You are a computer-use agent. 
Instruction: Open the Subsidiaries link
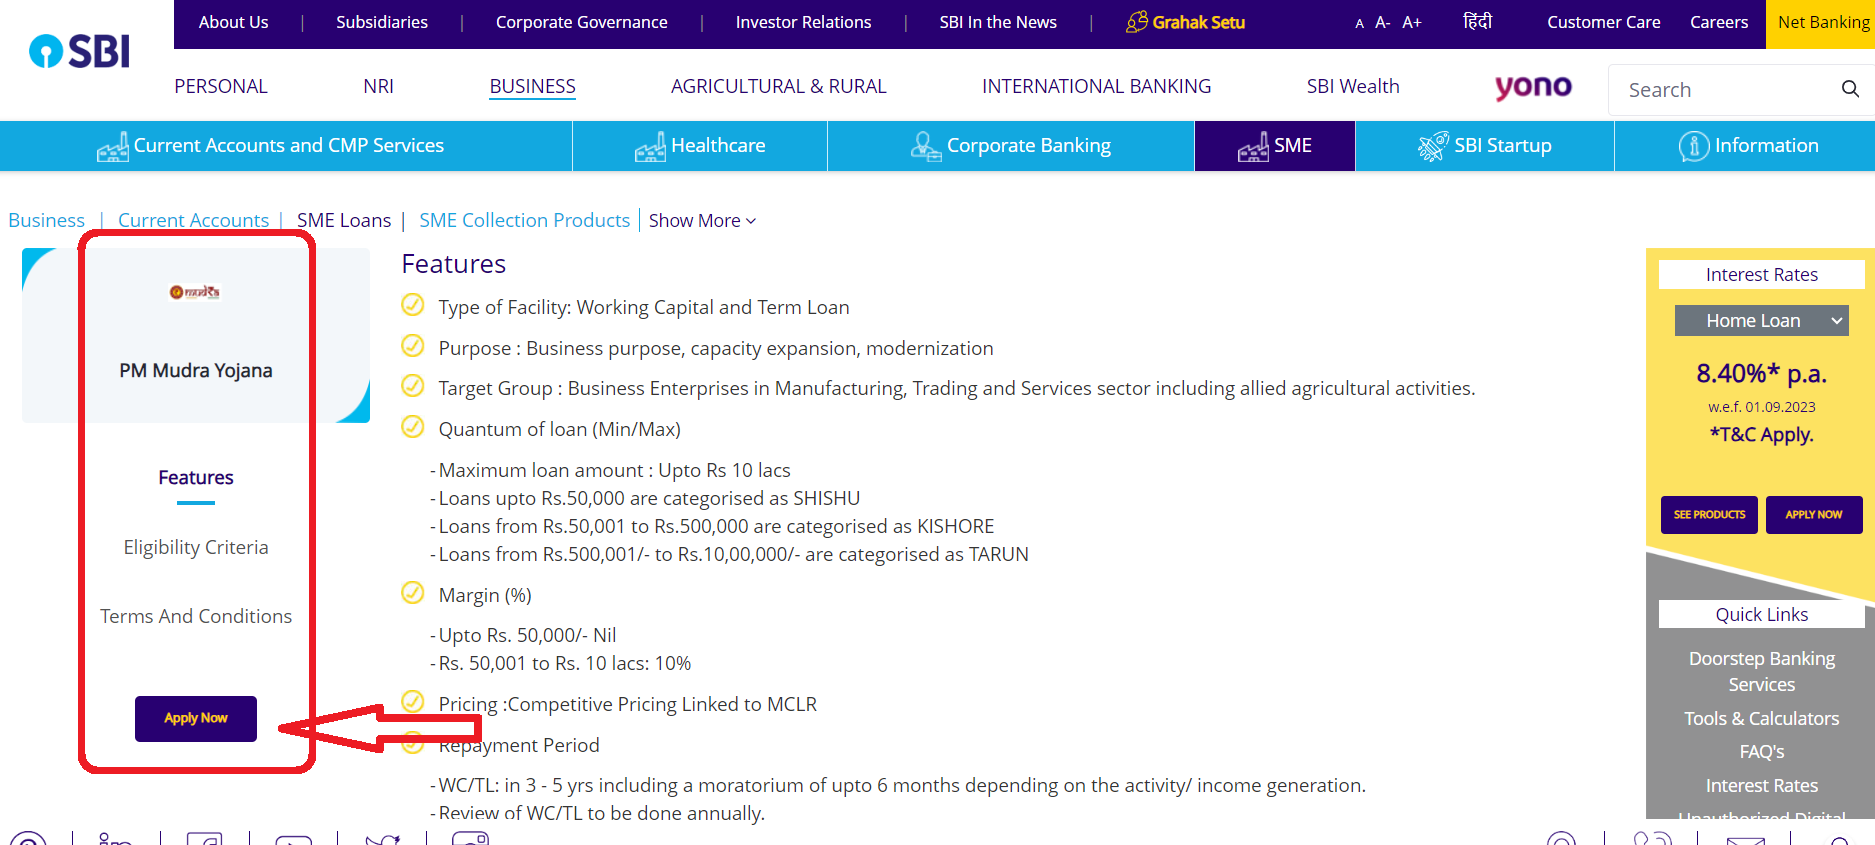tap(382, 22)
